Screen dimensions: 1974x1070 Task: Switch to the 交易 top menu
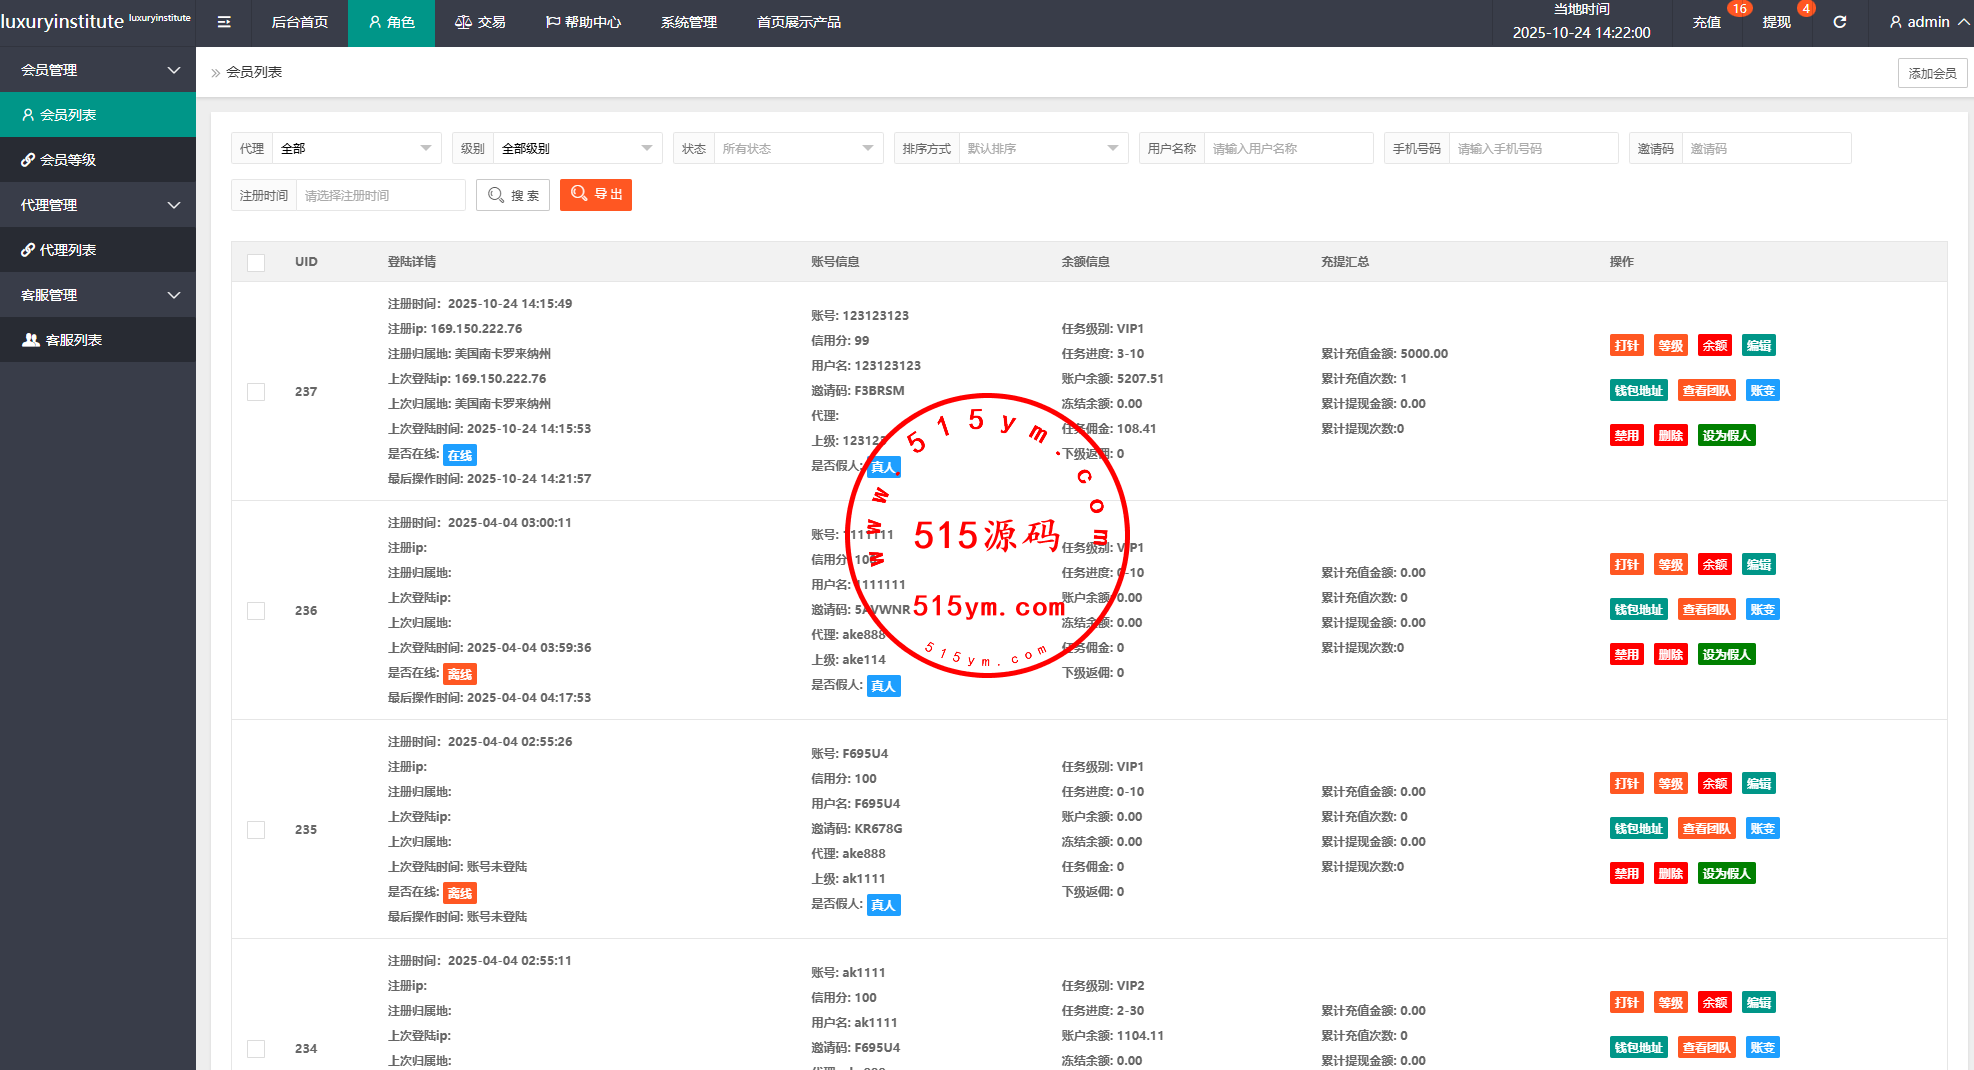pyautogui.click(x=480, y=22)
